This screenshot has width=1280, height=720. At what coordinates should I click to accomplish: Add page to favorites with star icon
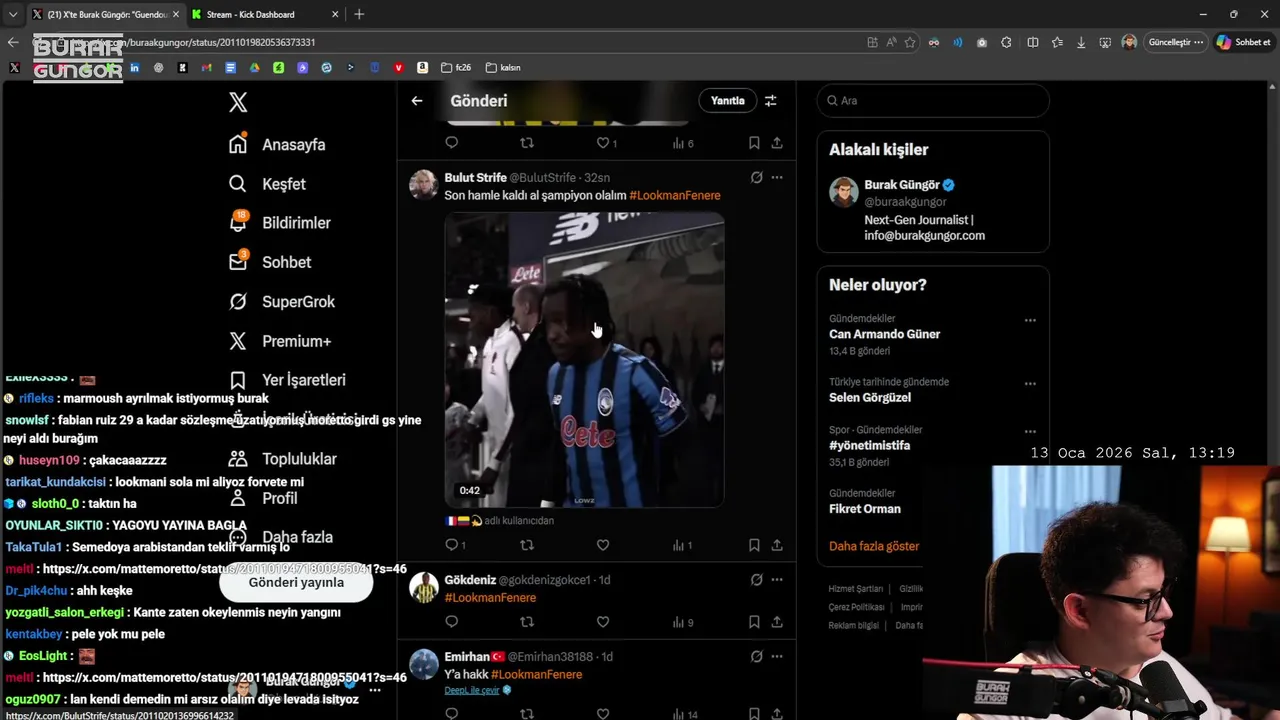click(910, 42)
